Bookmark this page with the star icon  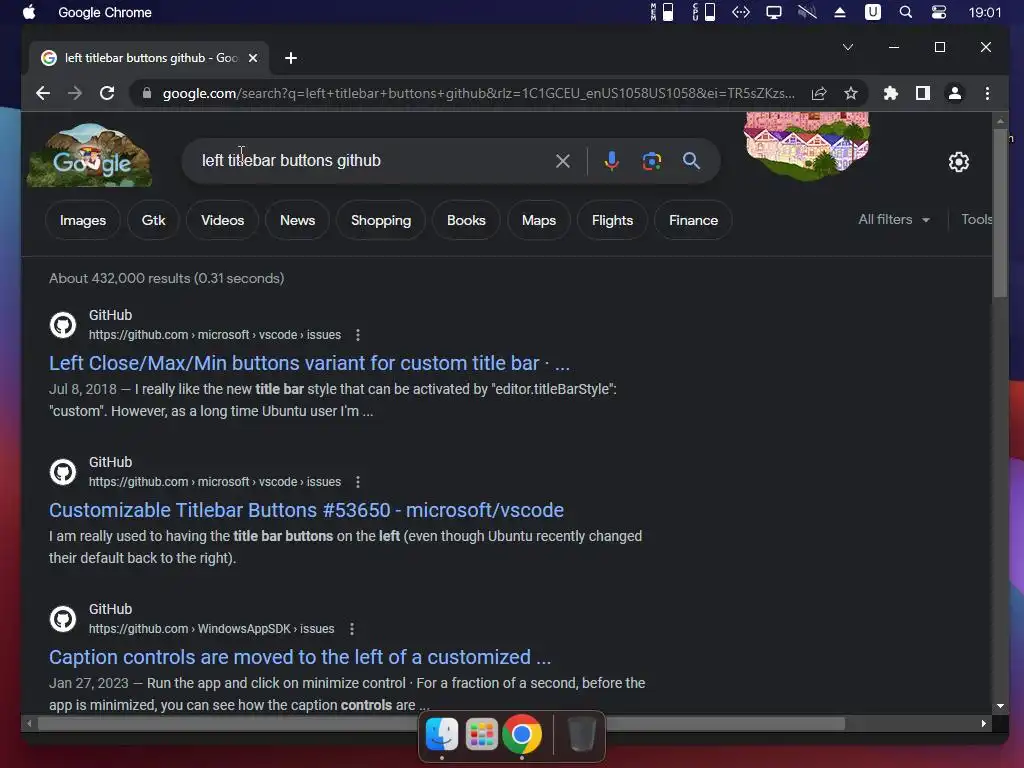(851, 93)
